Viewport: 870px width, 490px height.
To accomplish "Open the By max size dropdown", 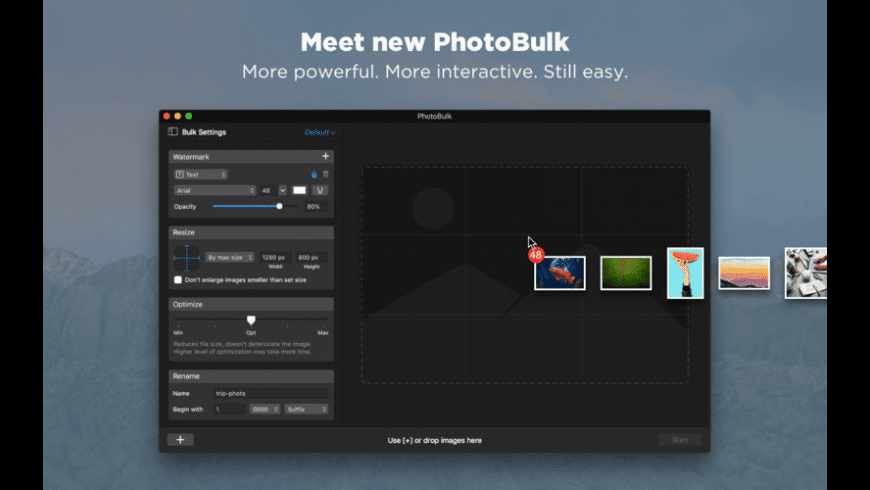I will click(230, 257).
